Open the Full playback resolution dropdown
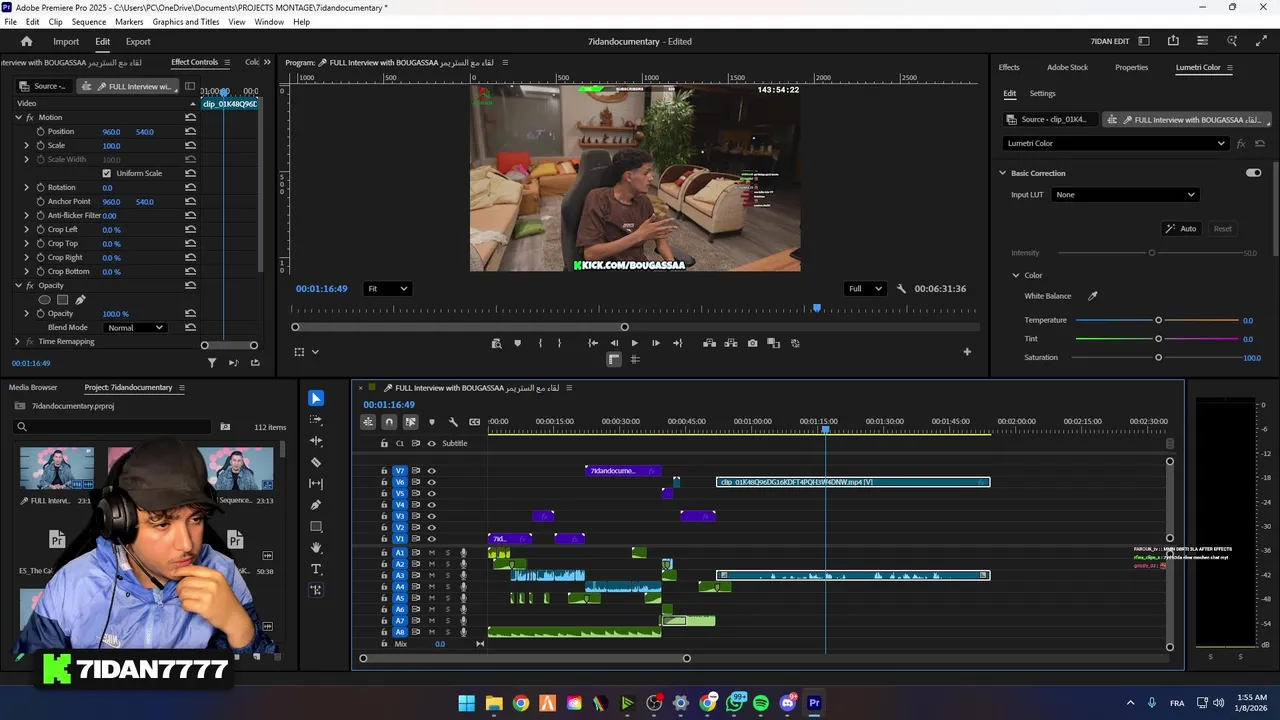Image resolution: width=1280 pixels, height=720 pixels. pos(865,289)
